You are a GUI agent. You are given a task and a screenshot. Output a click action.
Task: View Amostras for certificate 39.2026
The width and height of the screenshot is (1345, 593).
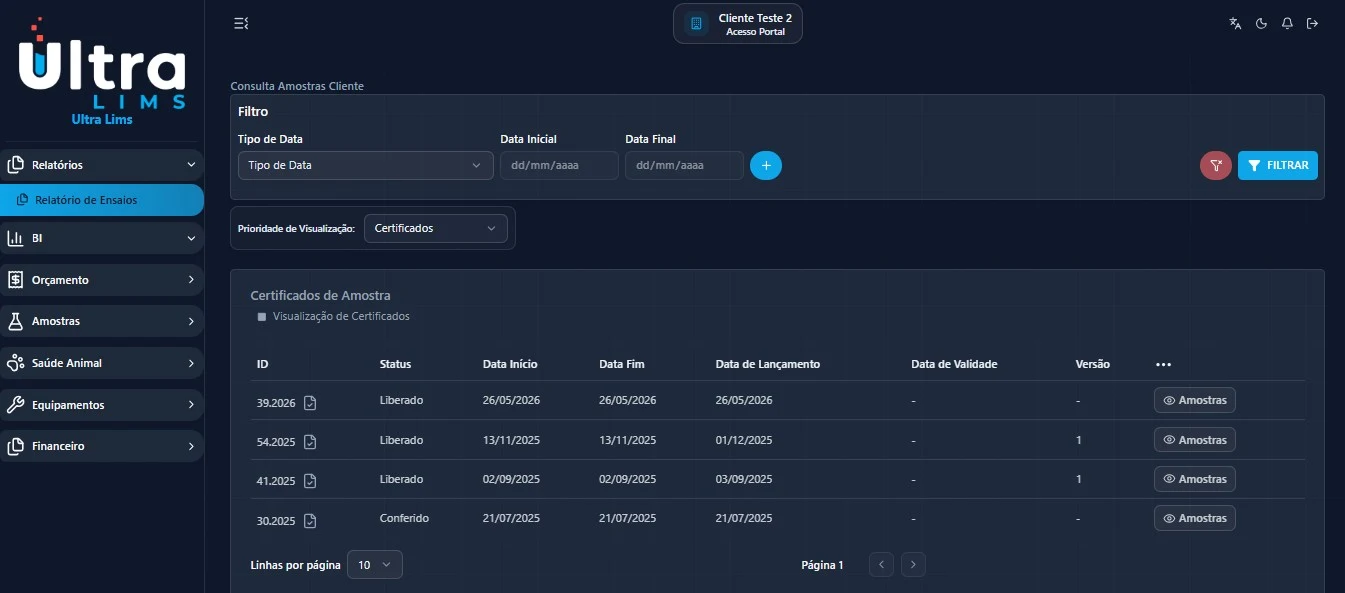[1195, 400]
